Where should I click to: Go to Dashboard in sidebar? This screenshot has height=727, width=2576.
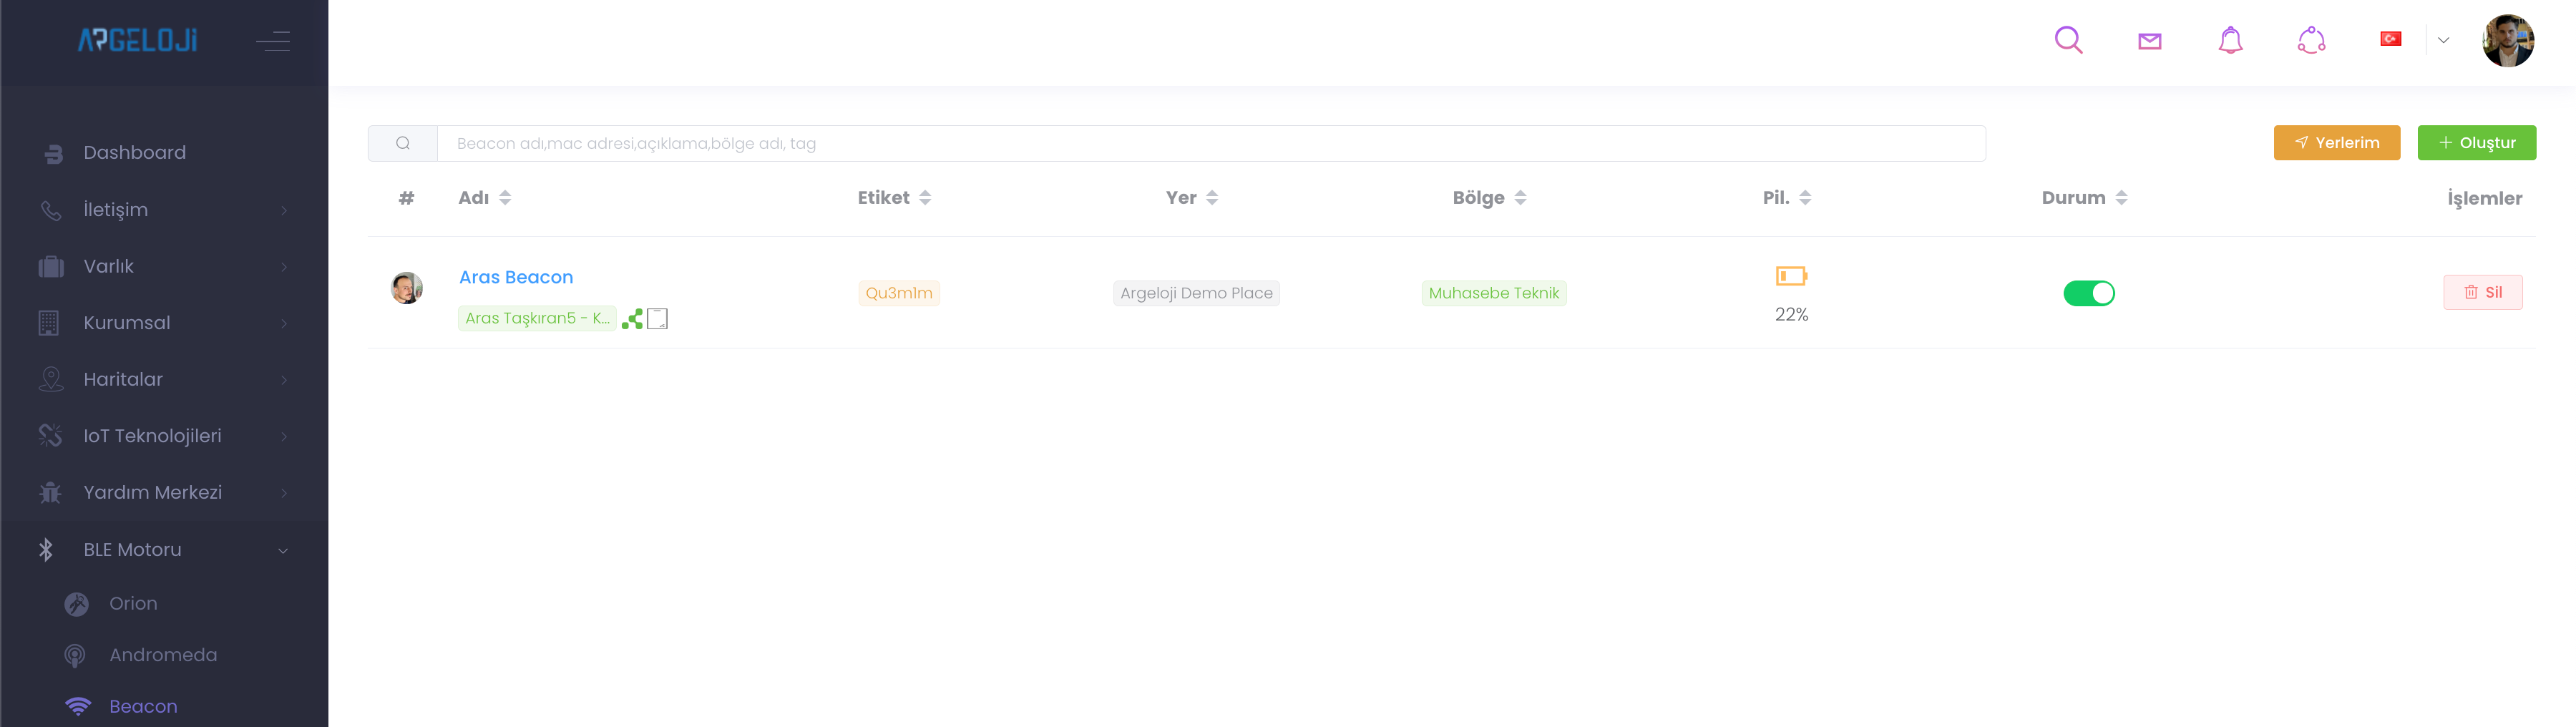[x=134, y=153]
